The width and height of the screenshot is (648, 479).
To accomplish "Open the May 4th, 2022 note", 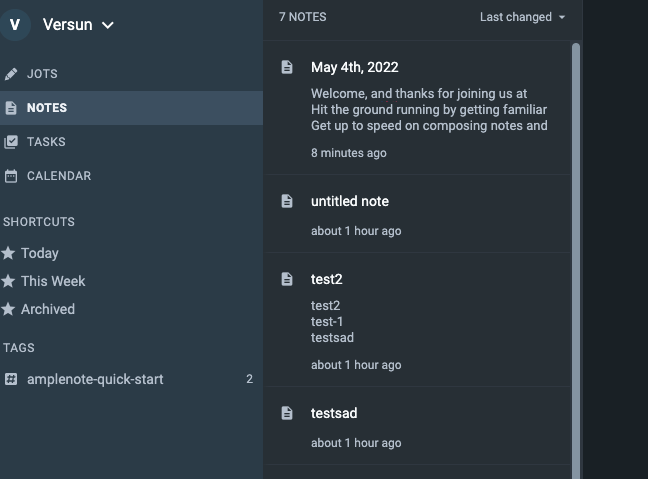I will [355, 68].
